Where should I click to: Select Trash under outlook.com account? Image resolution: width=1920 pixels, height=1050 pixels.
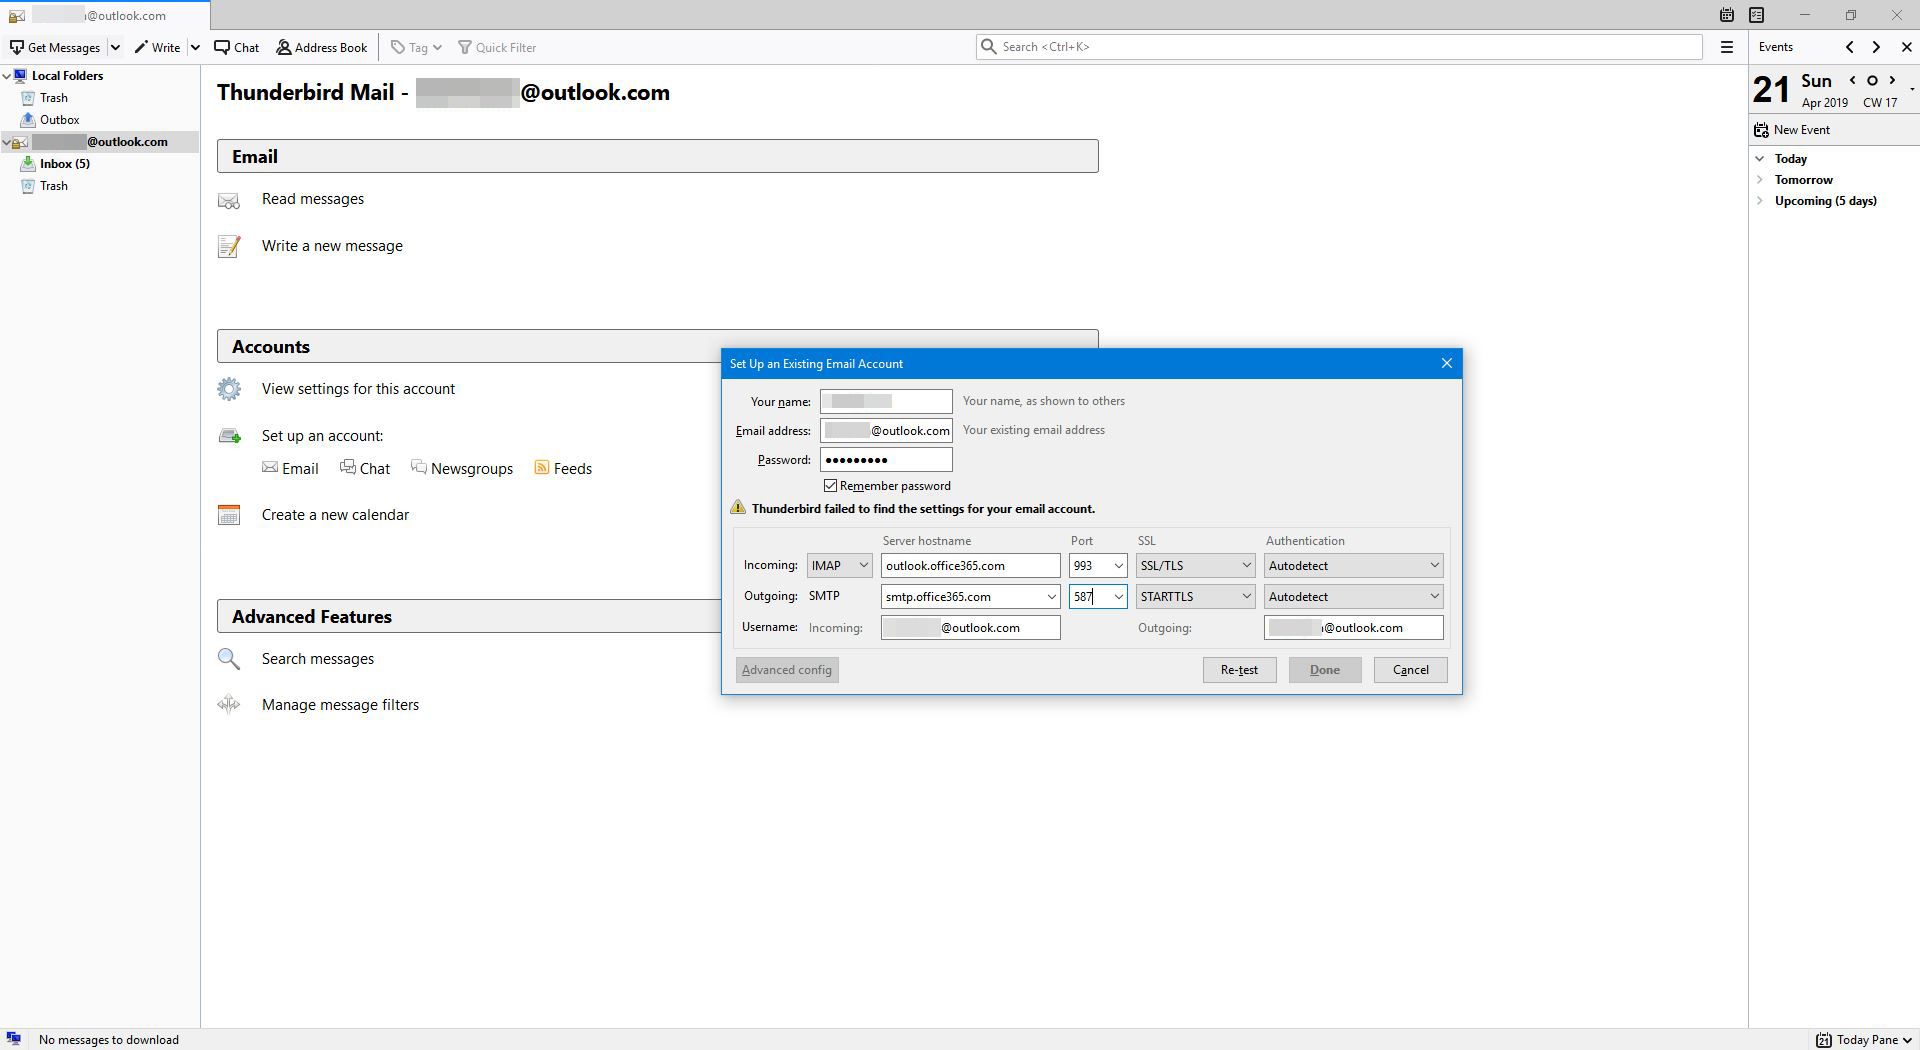point(54,186)
